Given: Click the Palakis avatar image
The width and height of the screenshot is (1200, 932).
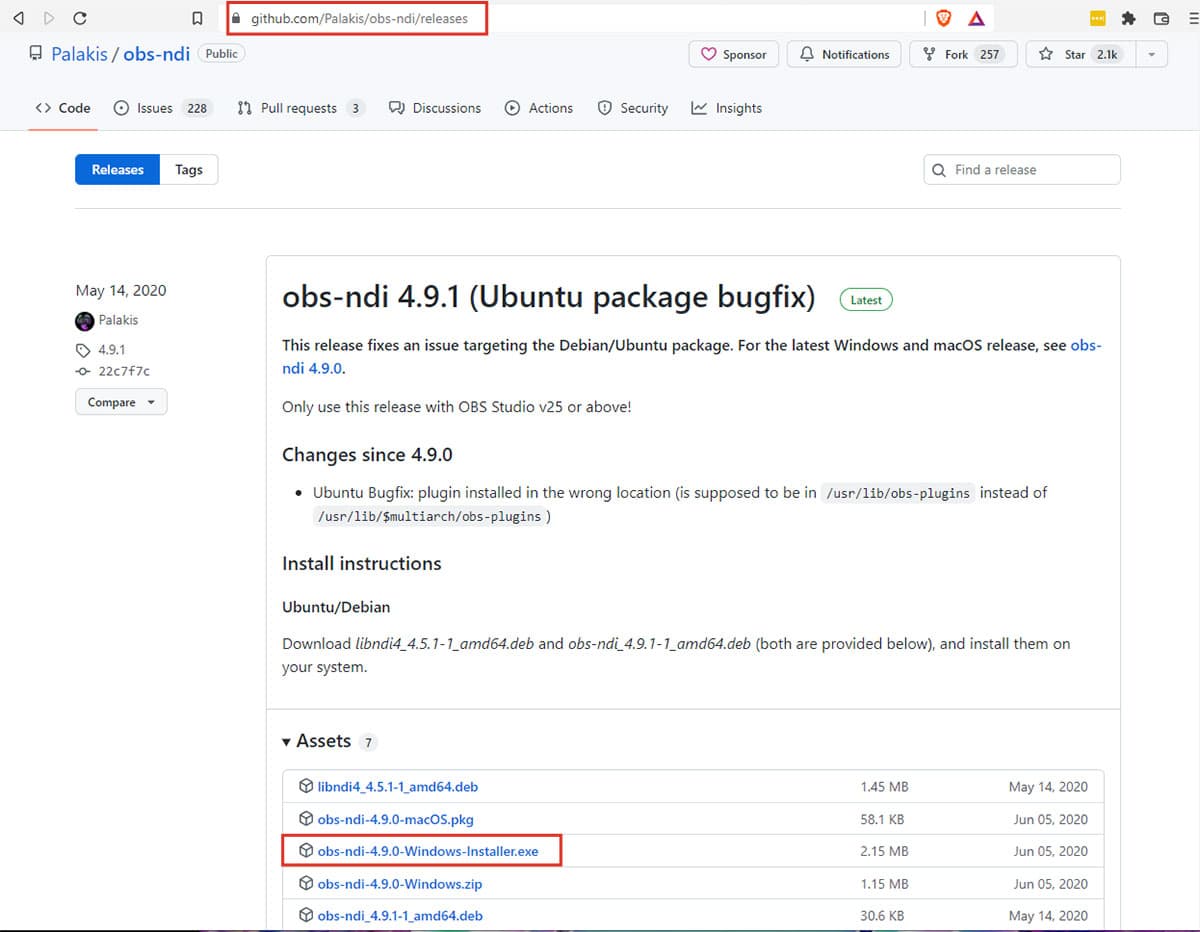Looking at the screenshot, I should coord(84,321).
